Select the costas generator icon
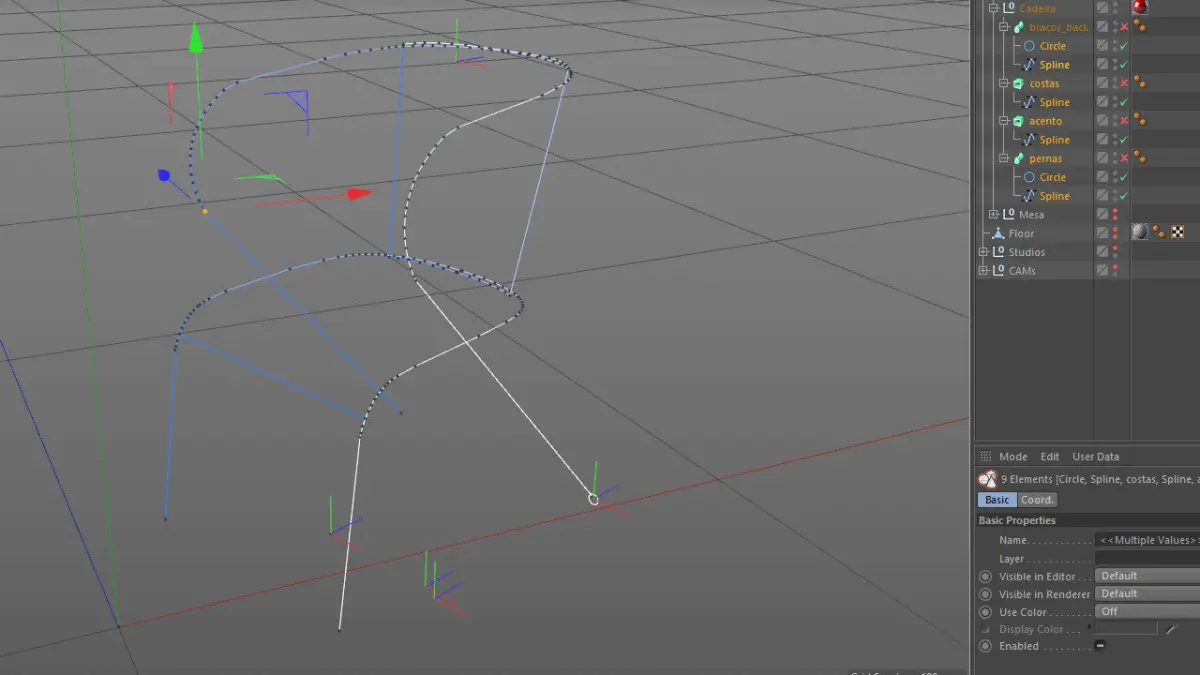Image resolution: width=1200 pixels, height=675 pixels. pos(1018,84)
